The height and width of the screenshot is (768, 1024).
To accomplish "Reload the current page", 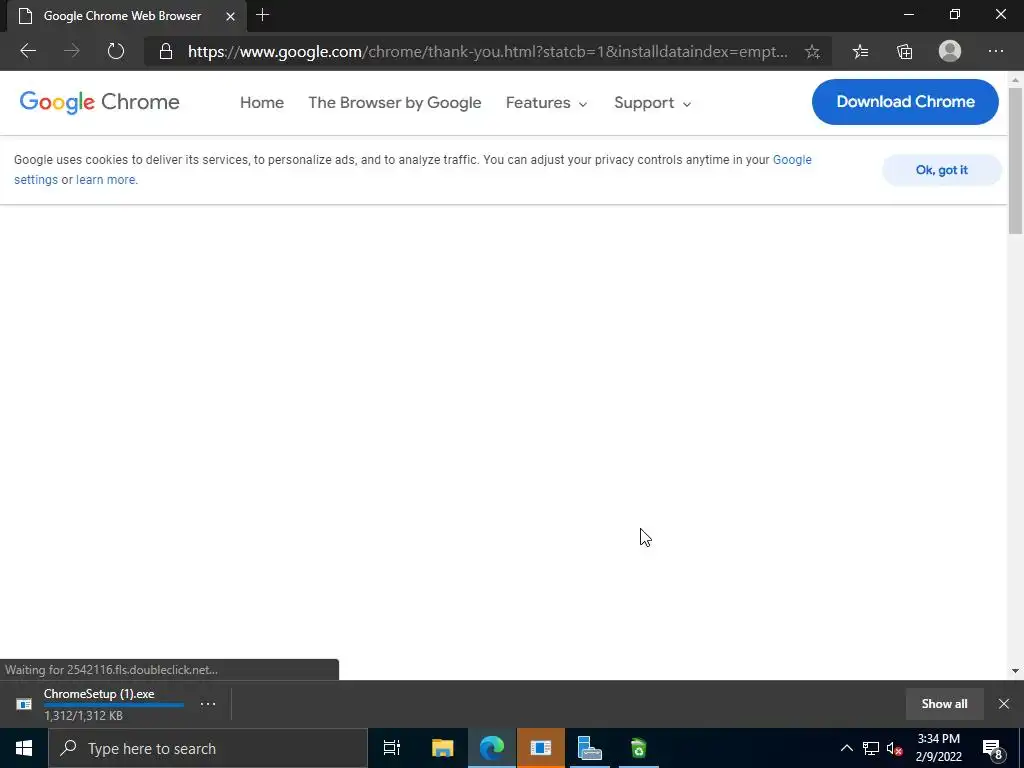I will [x=116, y=51].
